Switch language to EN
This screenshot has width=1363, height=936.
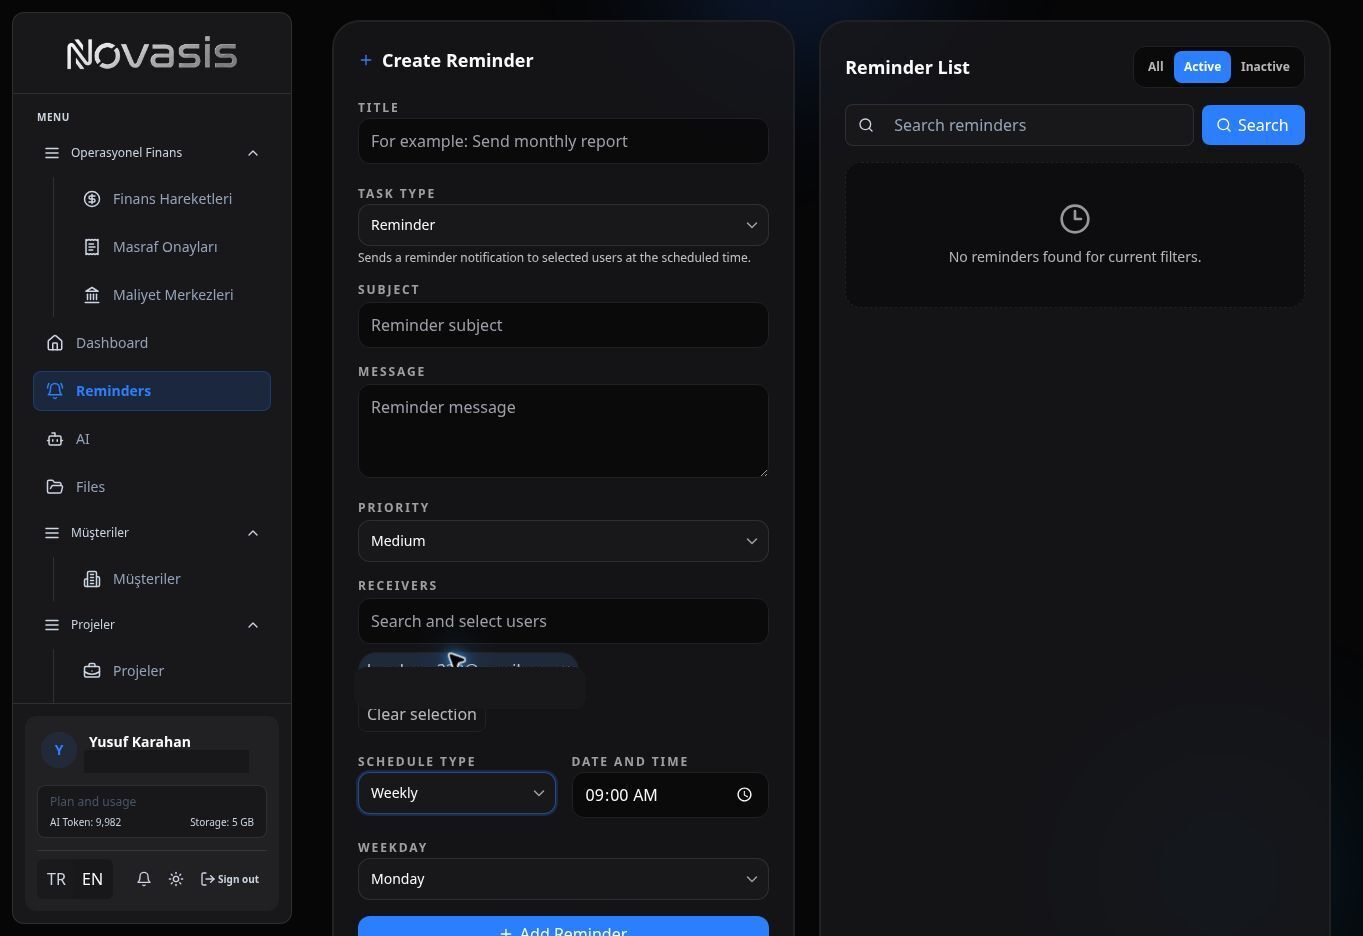pos(92,879)
